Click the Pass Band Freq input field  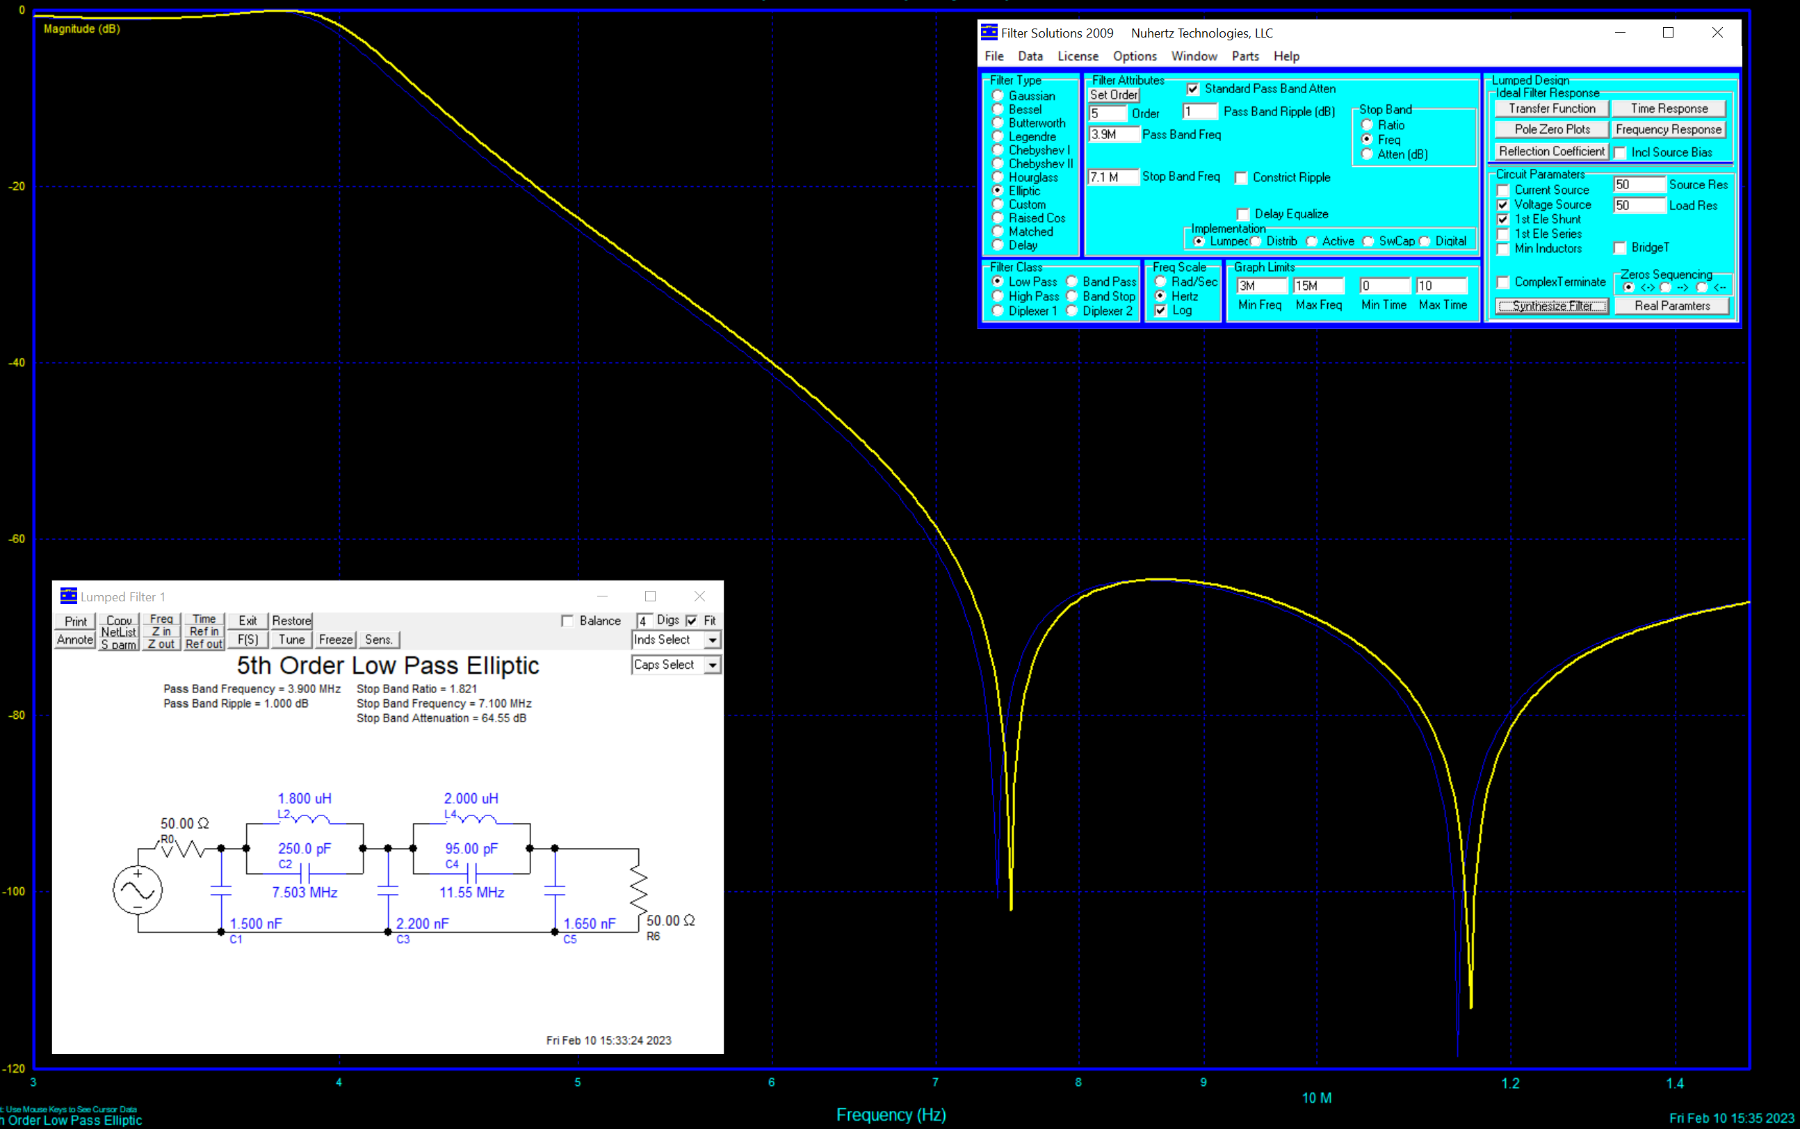1112,134
